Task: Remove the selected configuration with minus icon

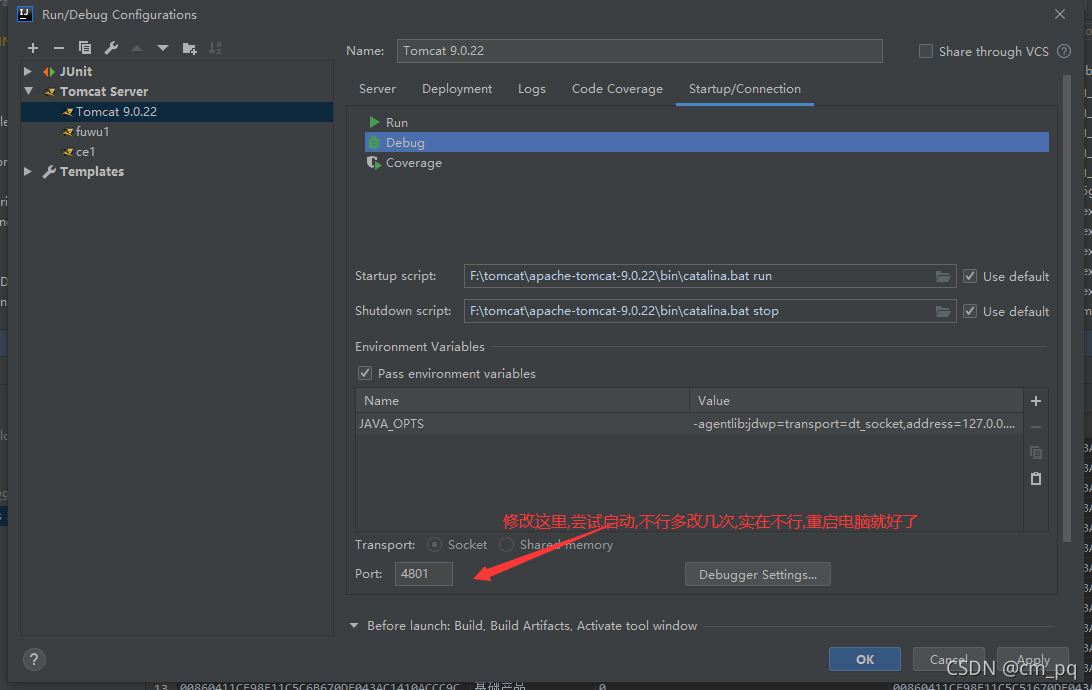Action: pos(58,48)
